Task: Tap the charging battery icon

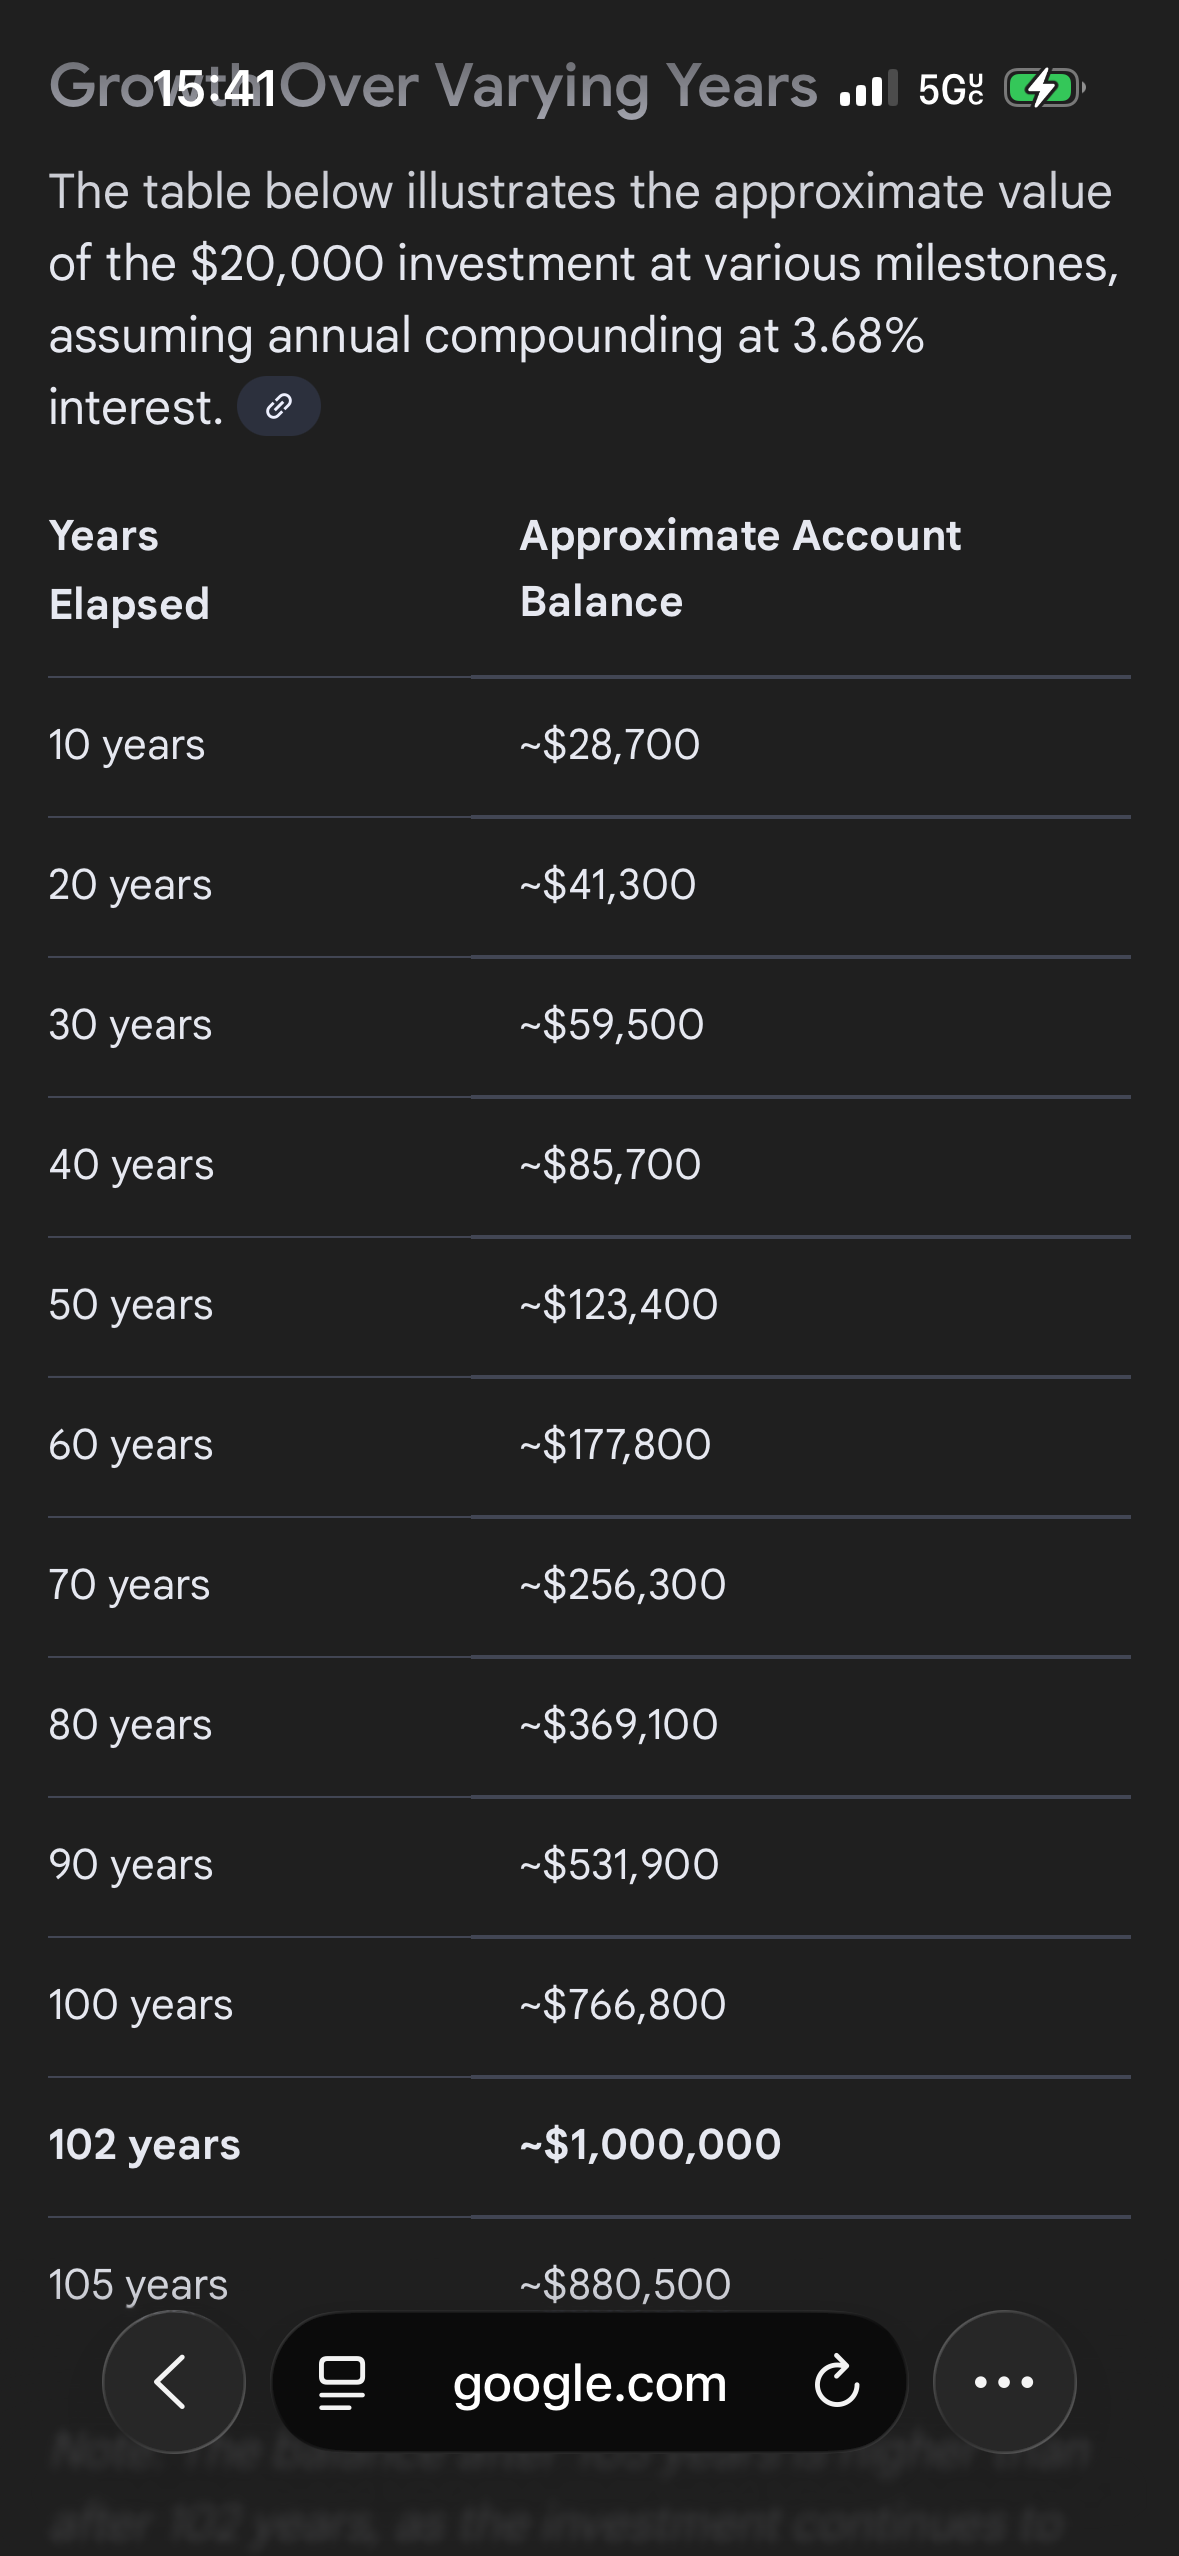Action: pos(1043,88)
